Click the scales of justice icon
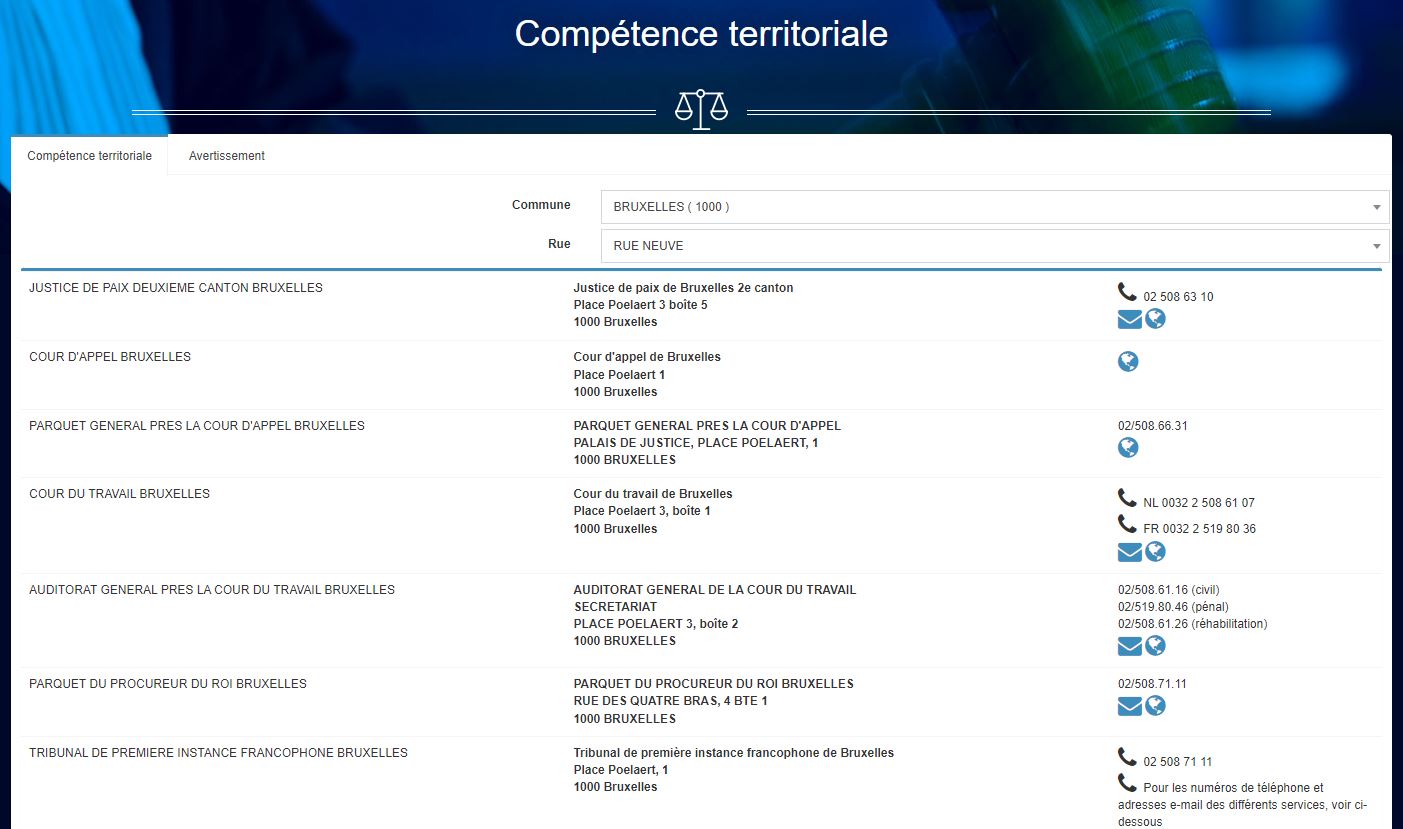 (x=701, y=109)
